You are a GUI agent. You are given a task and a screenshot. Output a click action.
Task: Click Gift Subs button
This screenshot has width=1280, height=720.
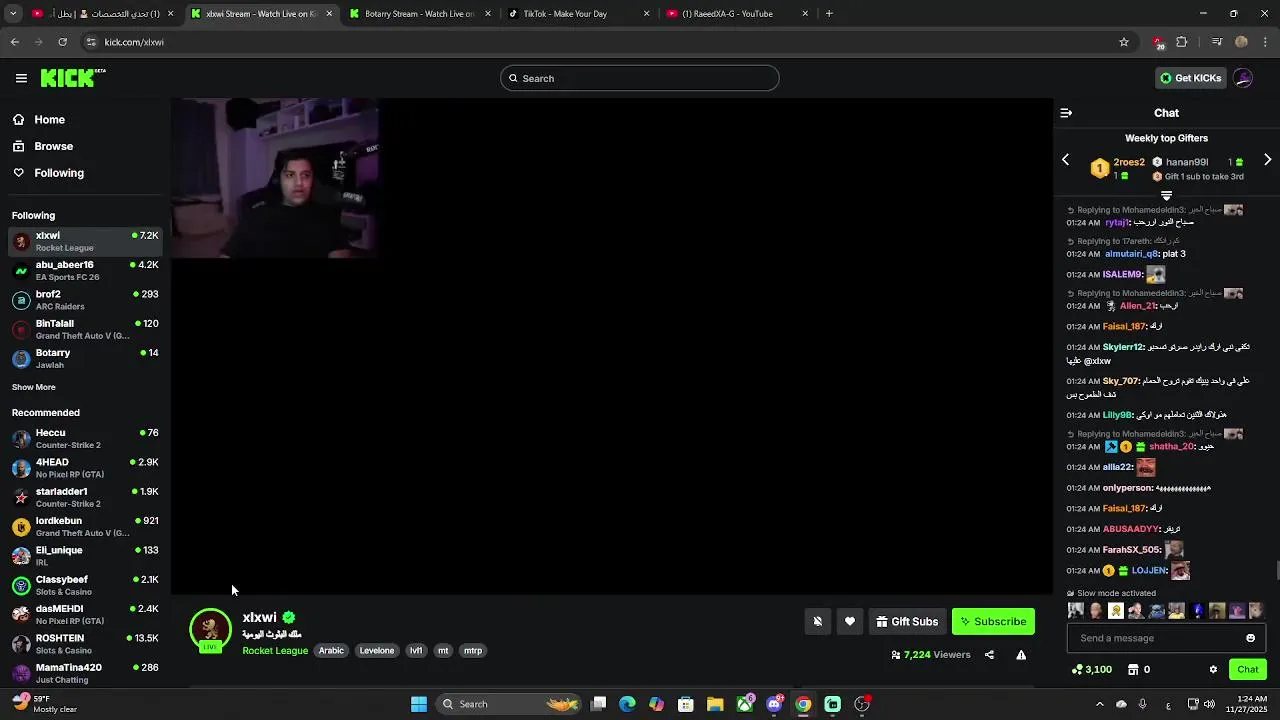tap(907, 622)
